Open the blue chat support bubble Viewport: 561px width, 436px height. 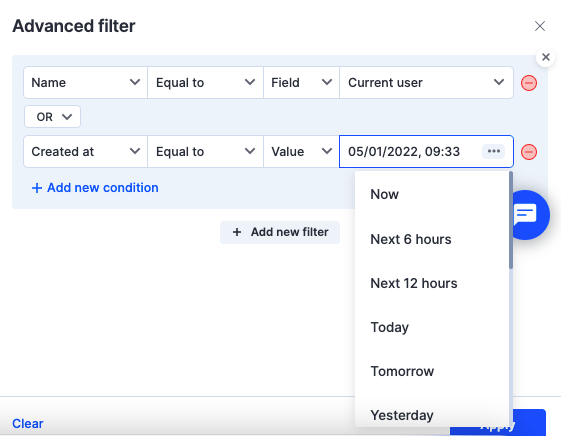click(x=530, y=215)
